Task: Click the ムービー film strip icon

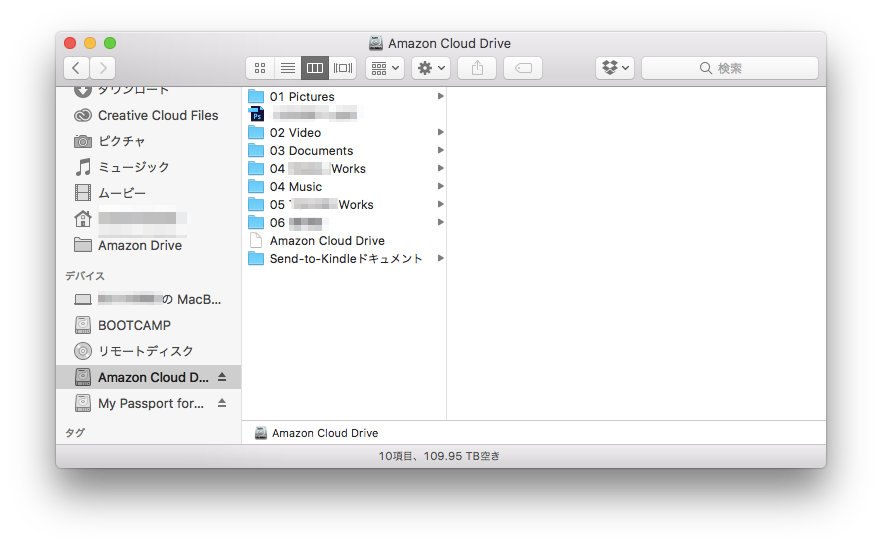Action: (83, 193)
